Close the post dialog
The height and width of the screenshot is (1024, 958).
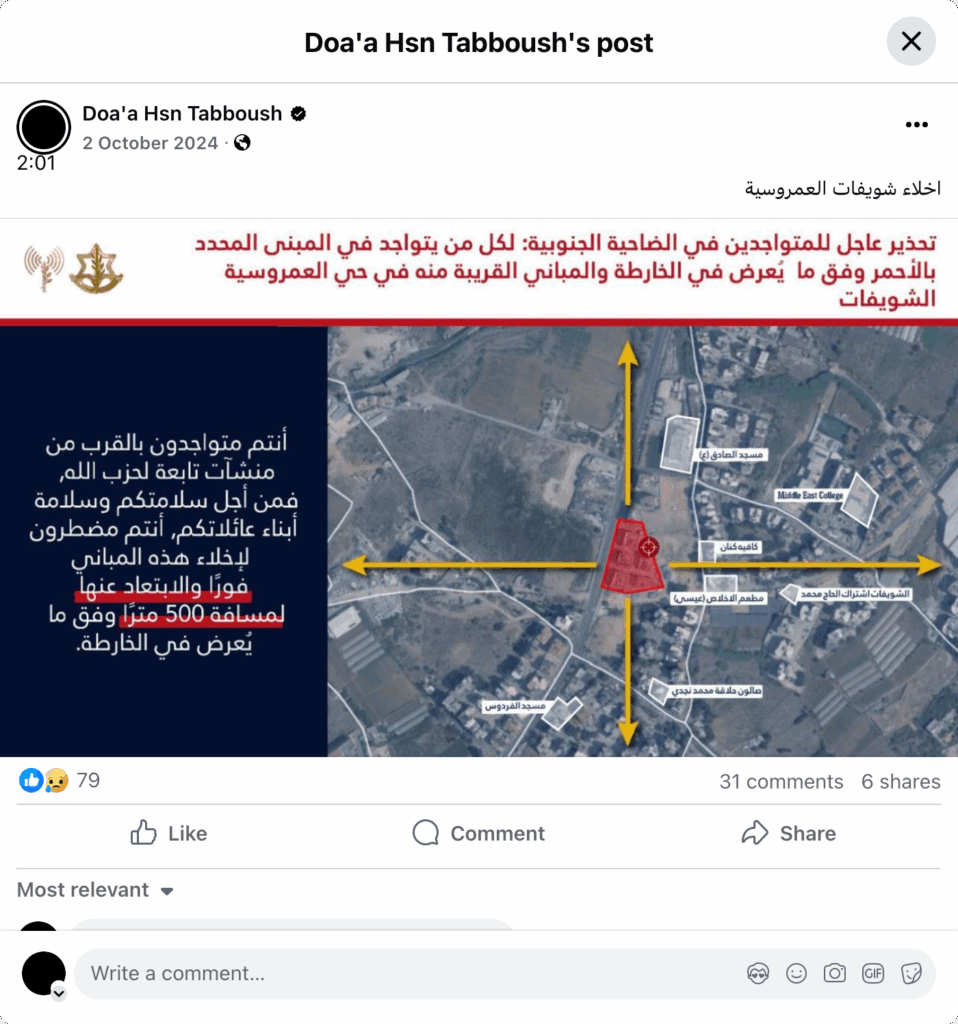point(911,41)
